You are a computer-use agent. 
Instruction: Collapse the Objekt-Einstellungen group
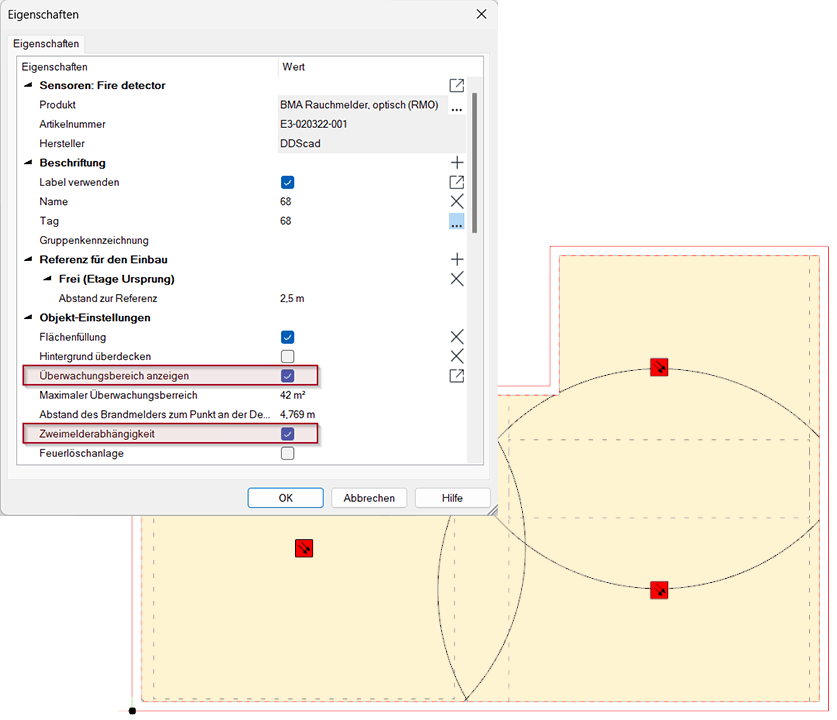(29, 318)
